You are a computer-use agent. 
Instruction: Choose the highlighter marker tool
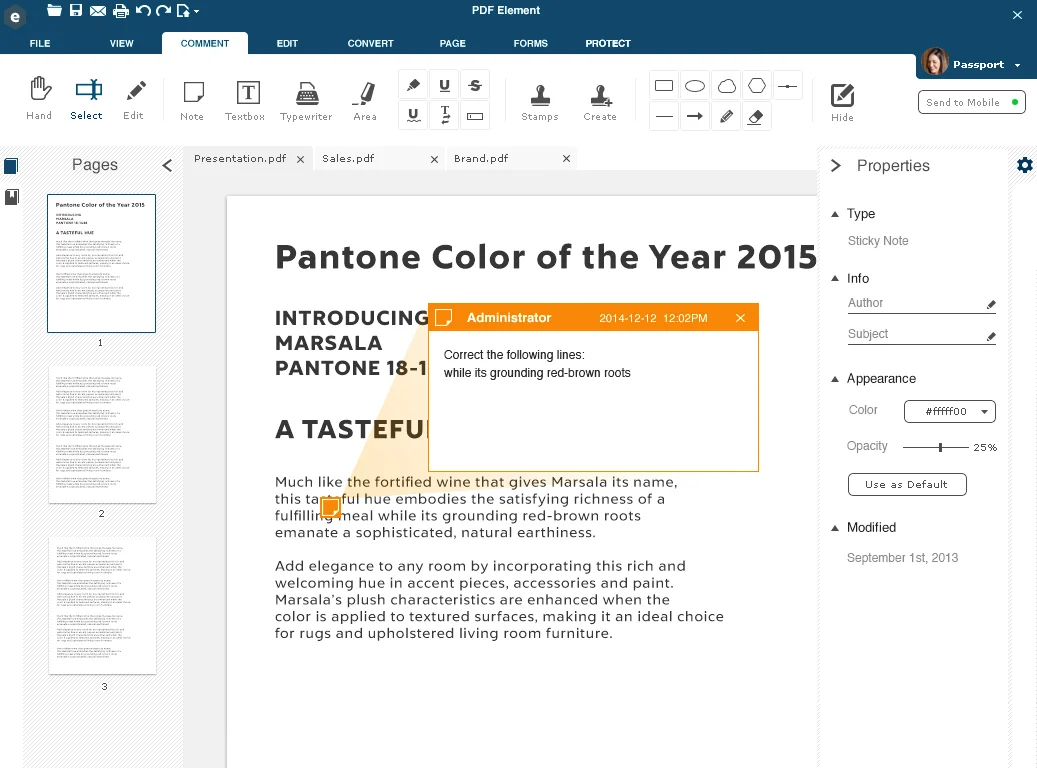[413, 85]
